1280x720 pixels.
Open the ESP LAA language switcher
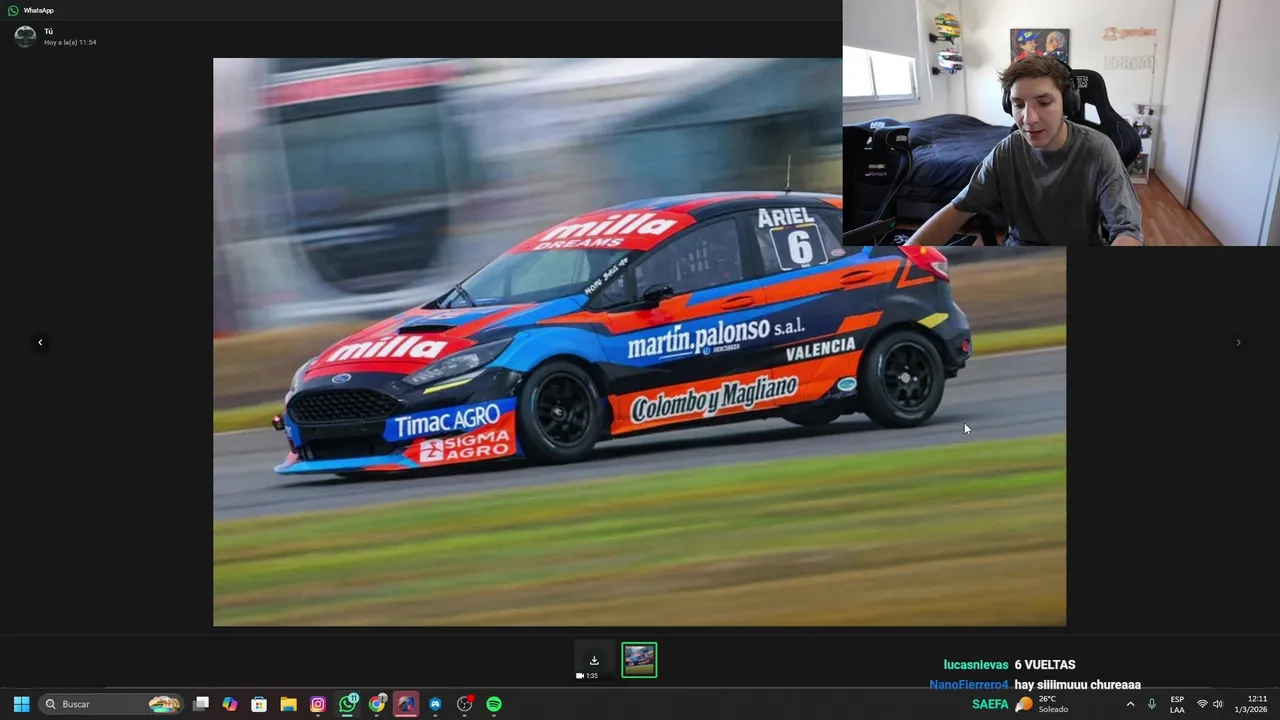click(x=1177, y=704)
